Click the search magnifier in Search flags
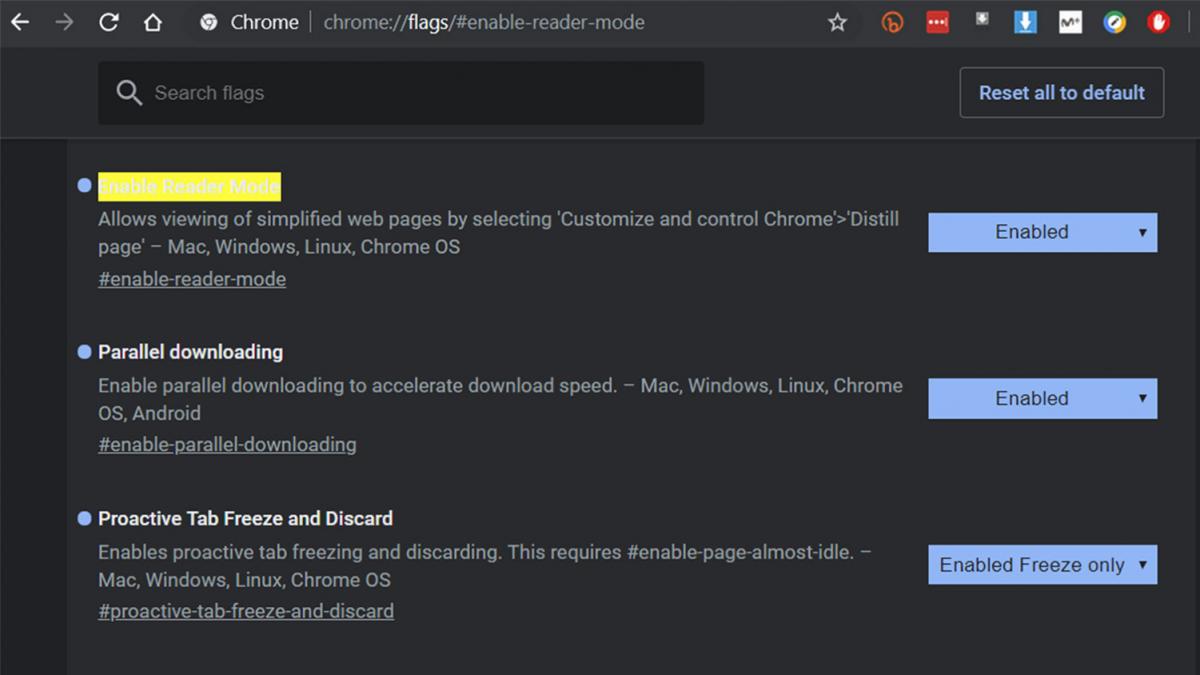1200x675 pixels. 129,92
